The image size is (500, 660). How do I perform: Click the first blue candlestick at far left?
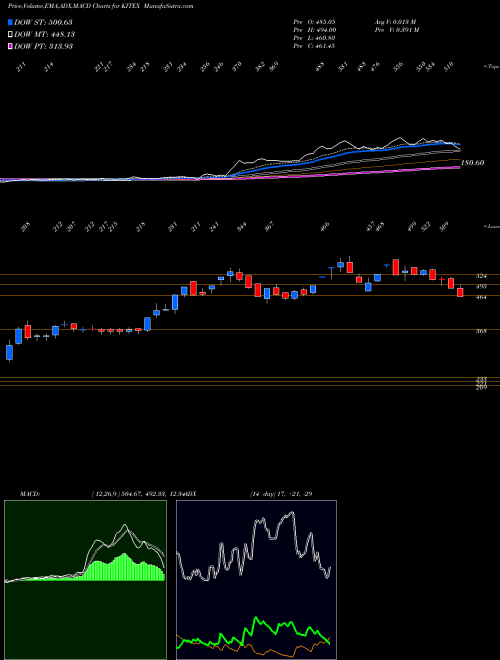click(x=9, y=352)
